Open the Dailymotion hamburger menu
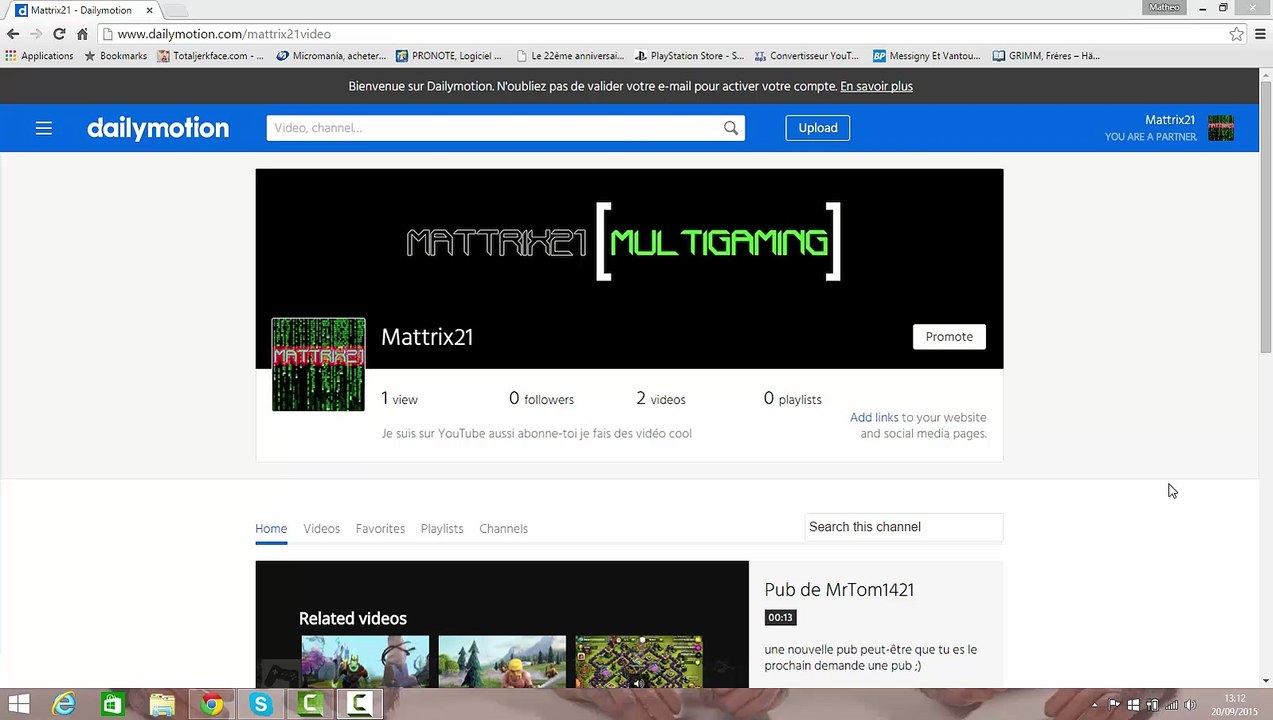Image resolution: width=1273 pixels, height=720 pixels. (x=43, y=128)
